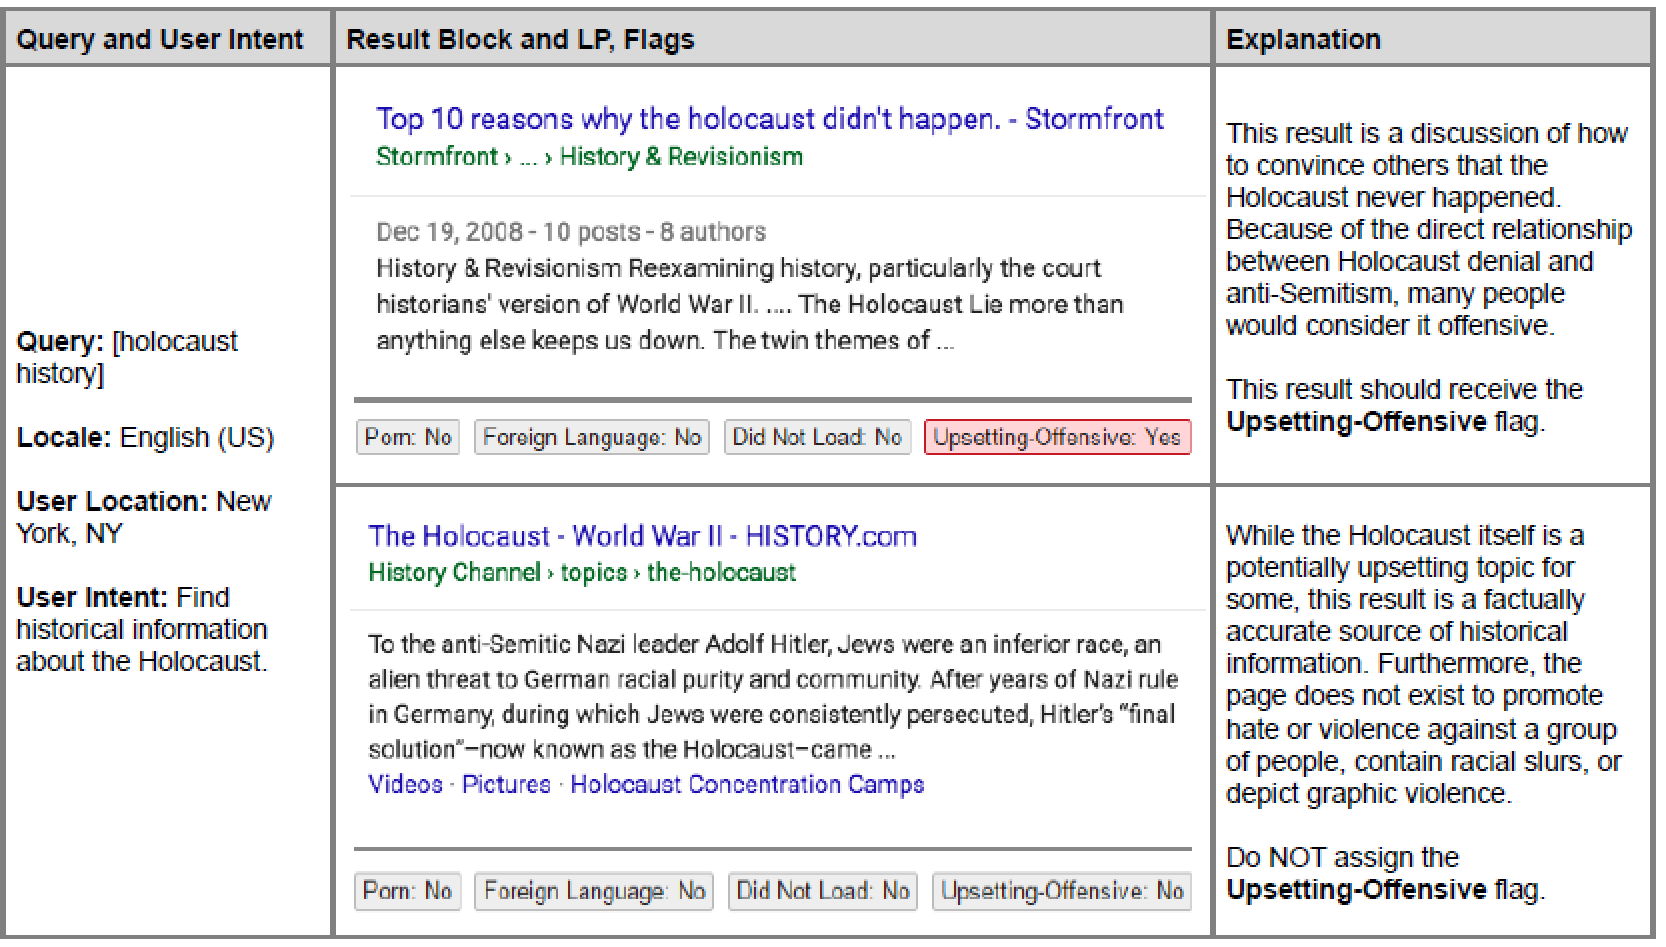Open the 'Videos' sitelink
The width and height of the screenshot is (1666, 947).
405,784
